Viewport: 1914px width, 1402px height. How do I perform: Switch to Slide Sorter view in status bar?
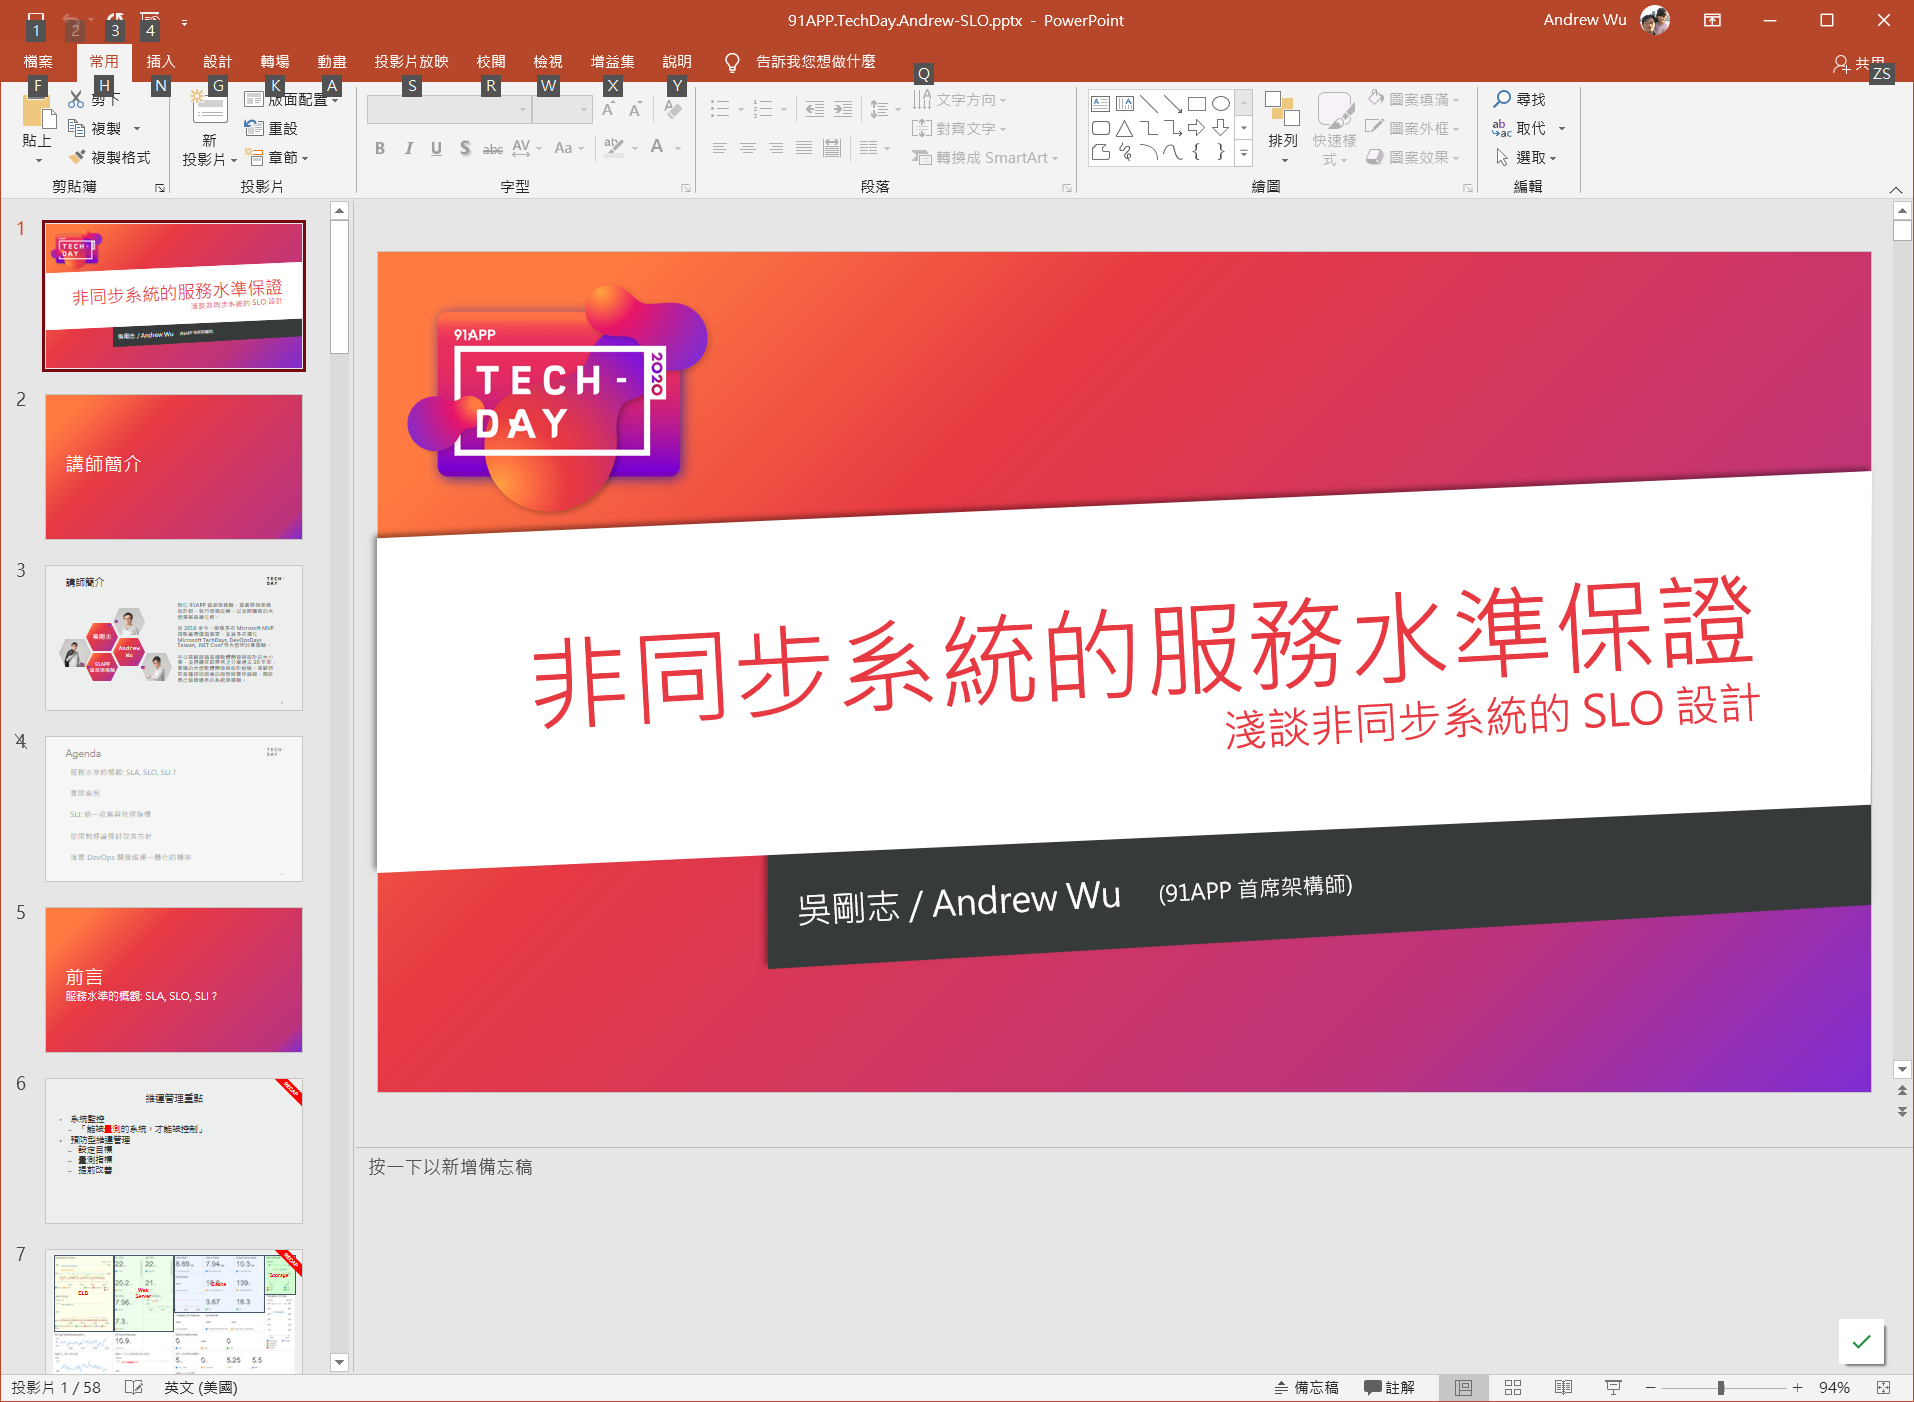pos(1512,1387)
